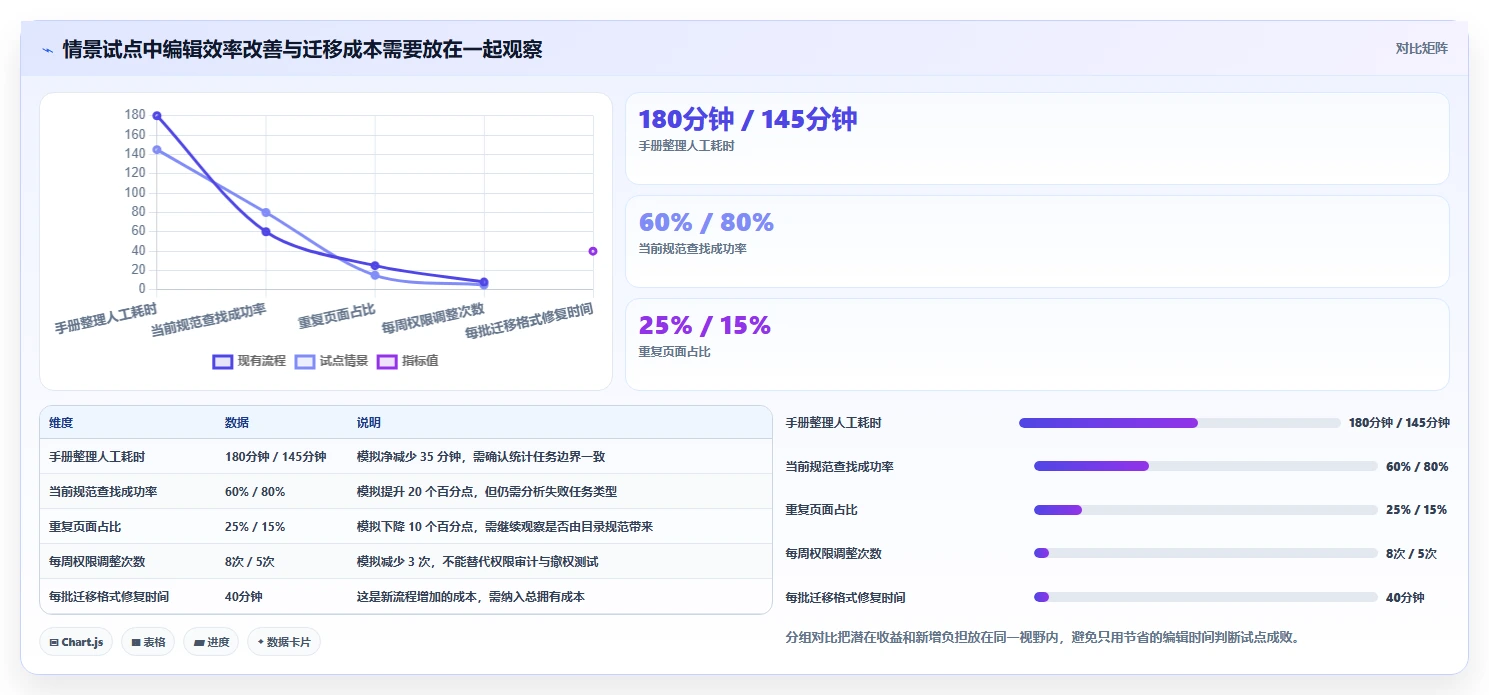Click the table value 180分钟 / 145分钟
This screenshot has height=695, width=1489.
coord(276,456)
